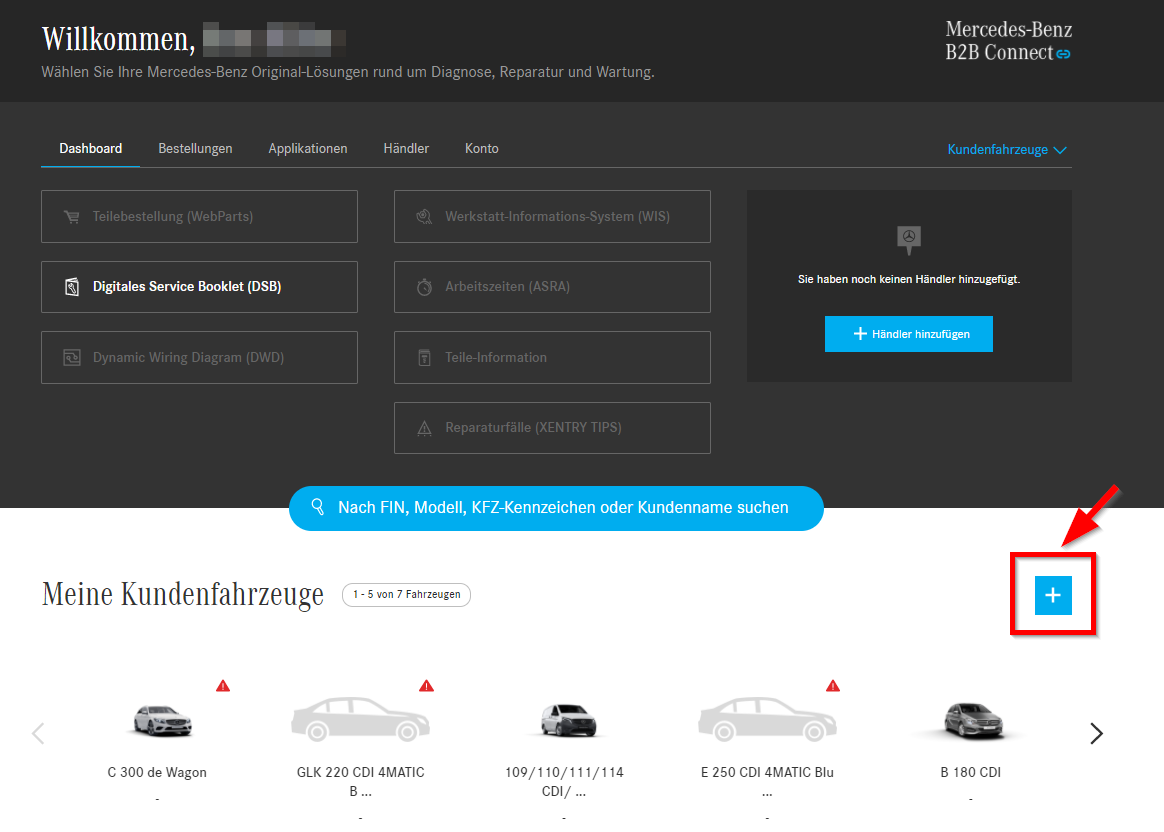Open Werkstatt-Informations-System (WIS) tile

point(552,216)
